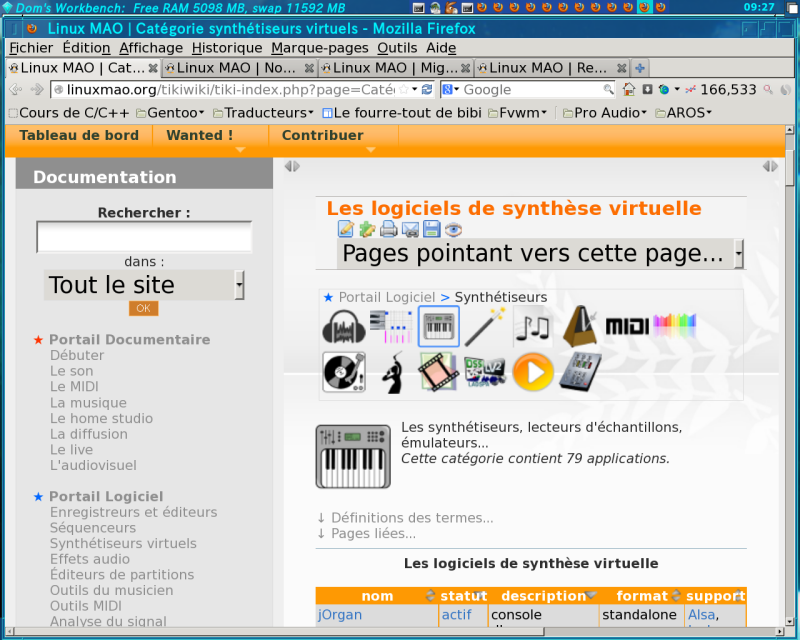Screen dimensions: 800x640
Task: Click the forward navigation arrow
Action: click(x=37, y=90)
